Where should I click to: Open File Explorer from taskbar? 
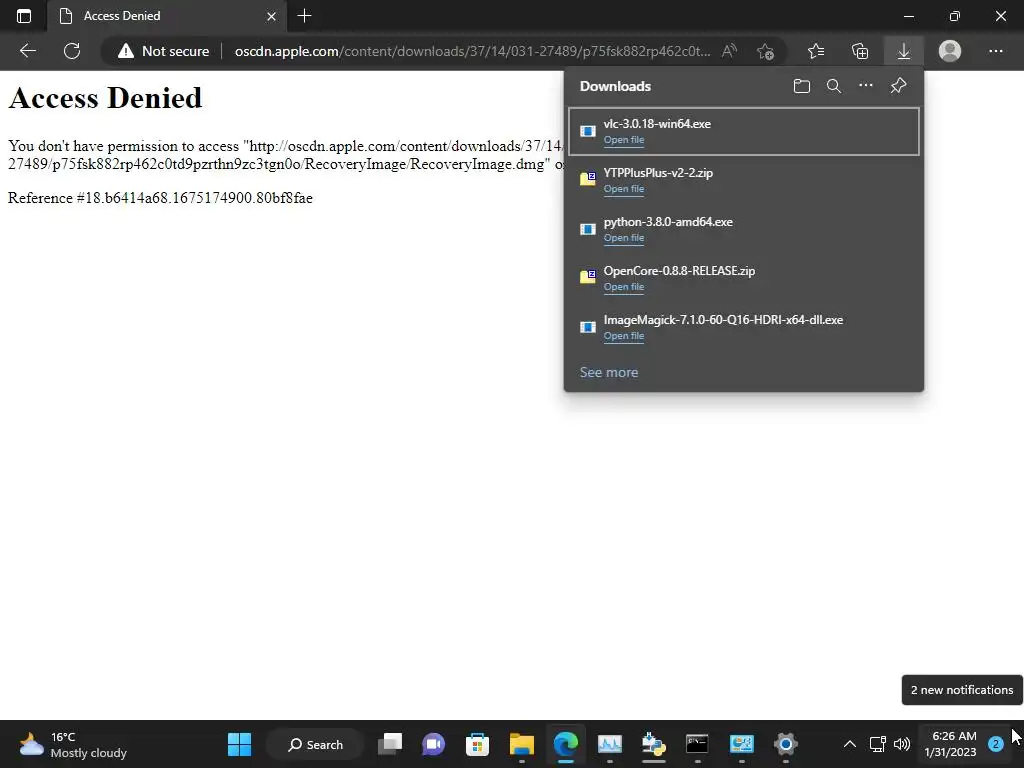522,744
